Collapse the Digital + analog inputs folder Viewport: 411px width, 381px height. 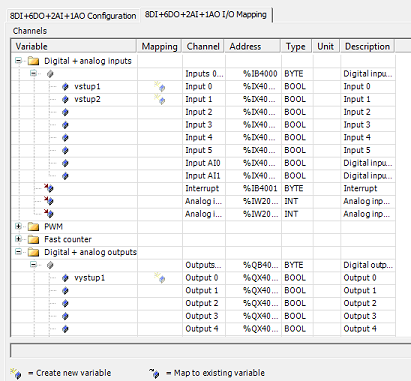pyautogui.click(x=18, y=61)
